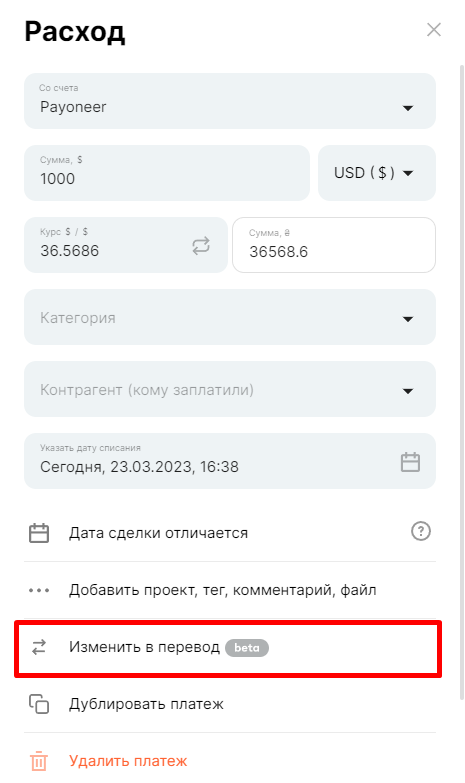Open the calendar icon in date field
The height and width of the screenshot is (783, 465).
[410, 461]
